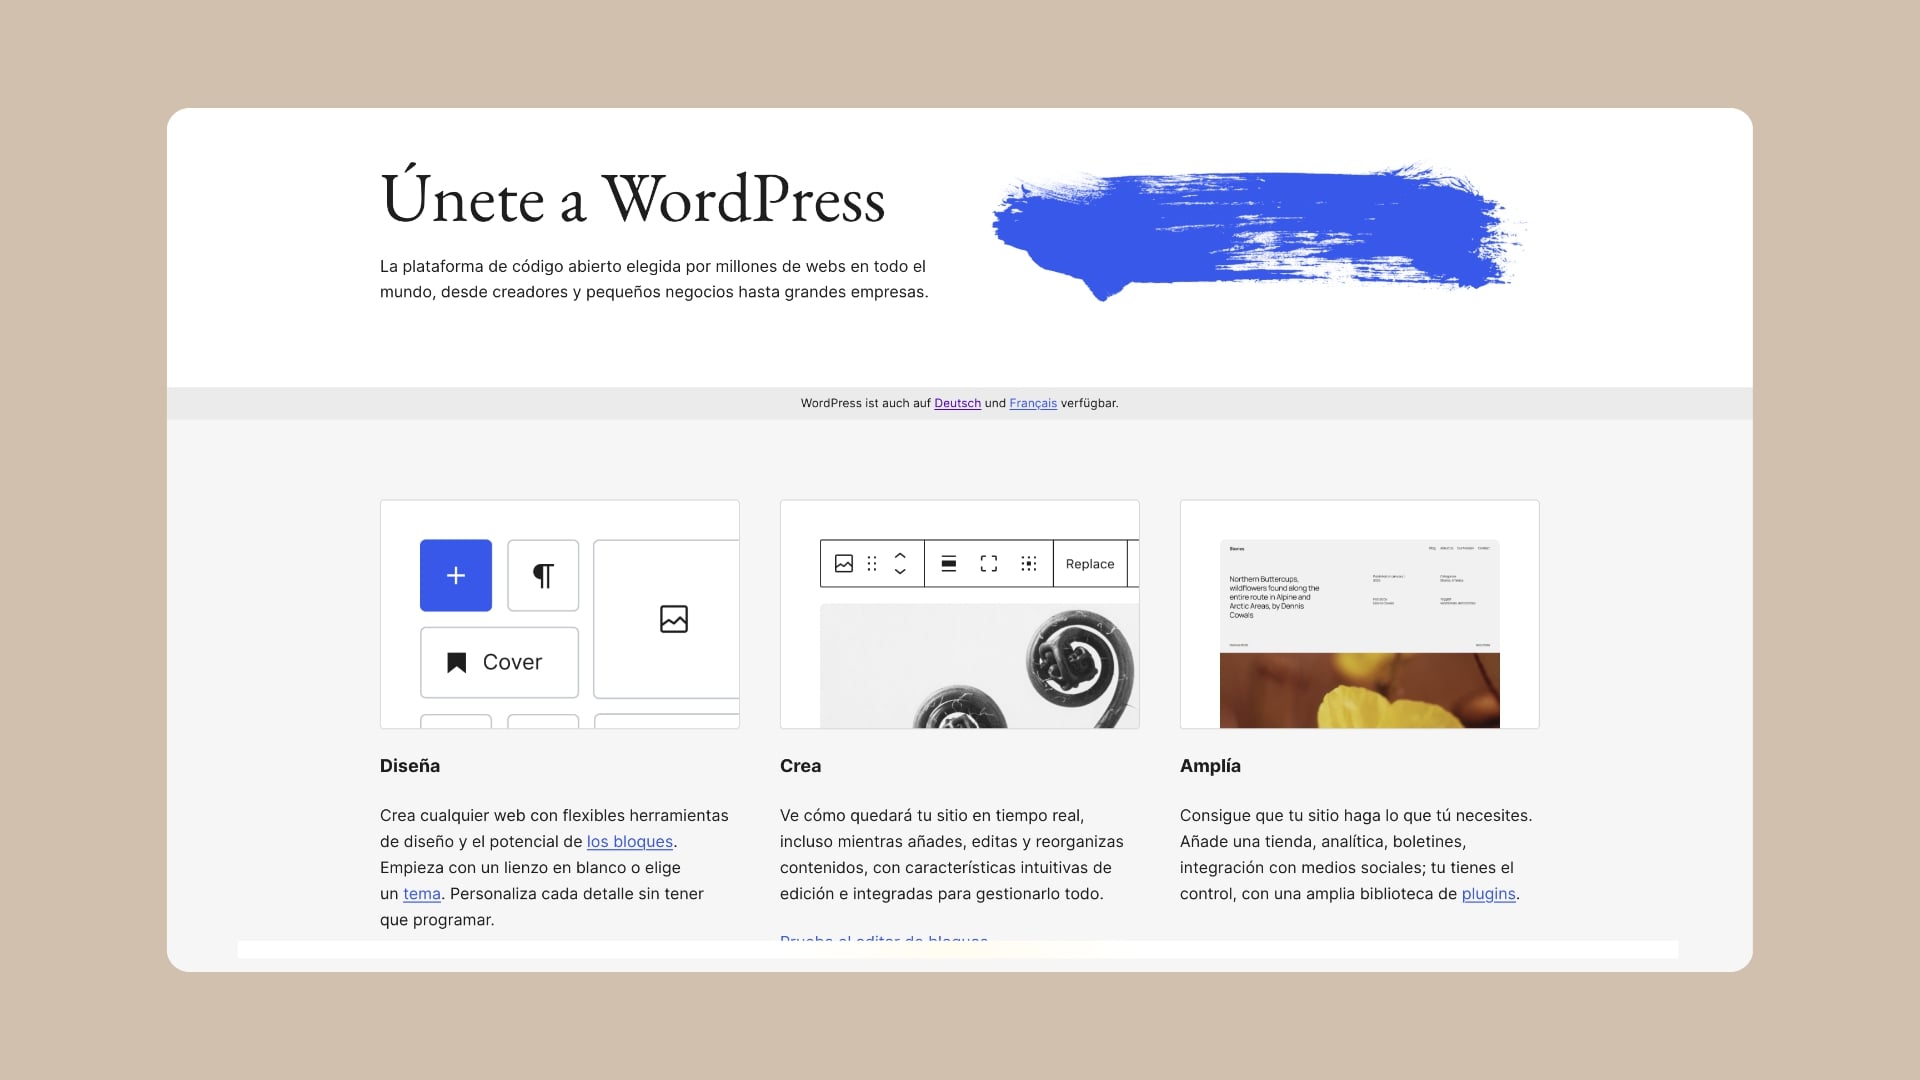Open the Français language link
The height and width of the screenshot is (1080, 1920).
pos(1032,403)
